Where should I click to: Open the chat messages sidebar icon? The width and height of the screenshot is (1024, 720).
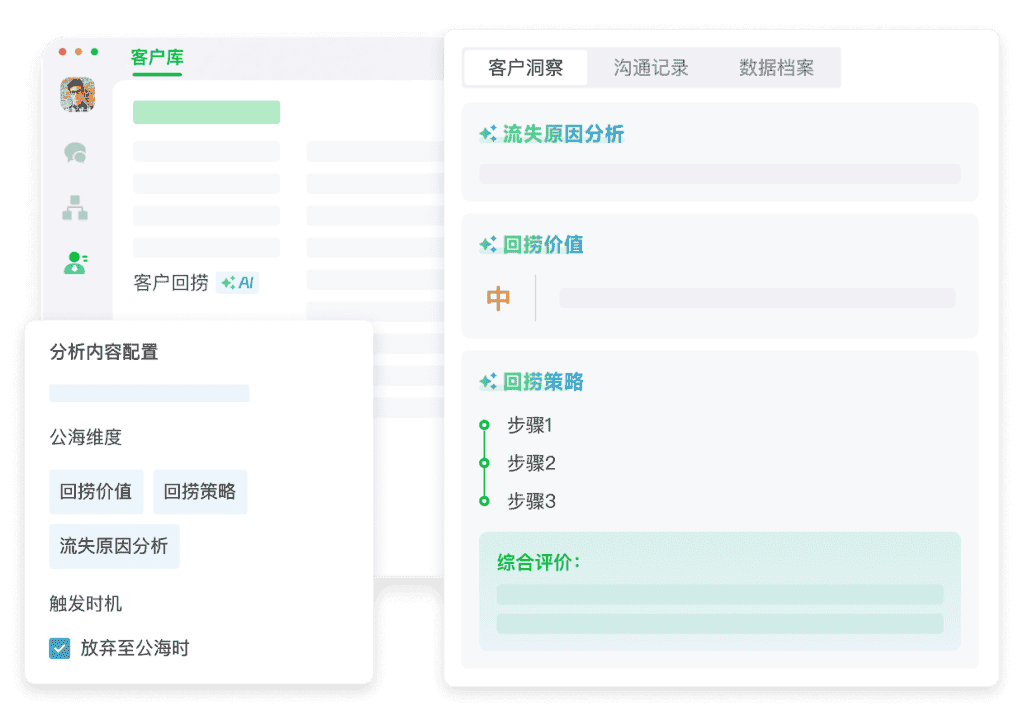coord(75,153)
